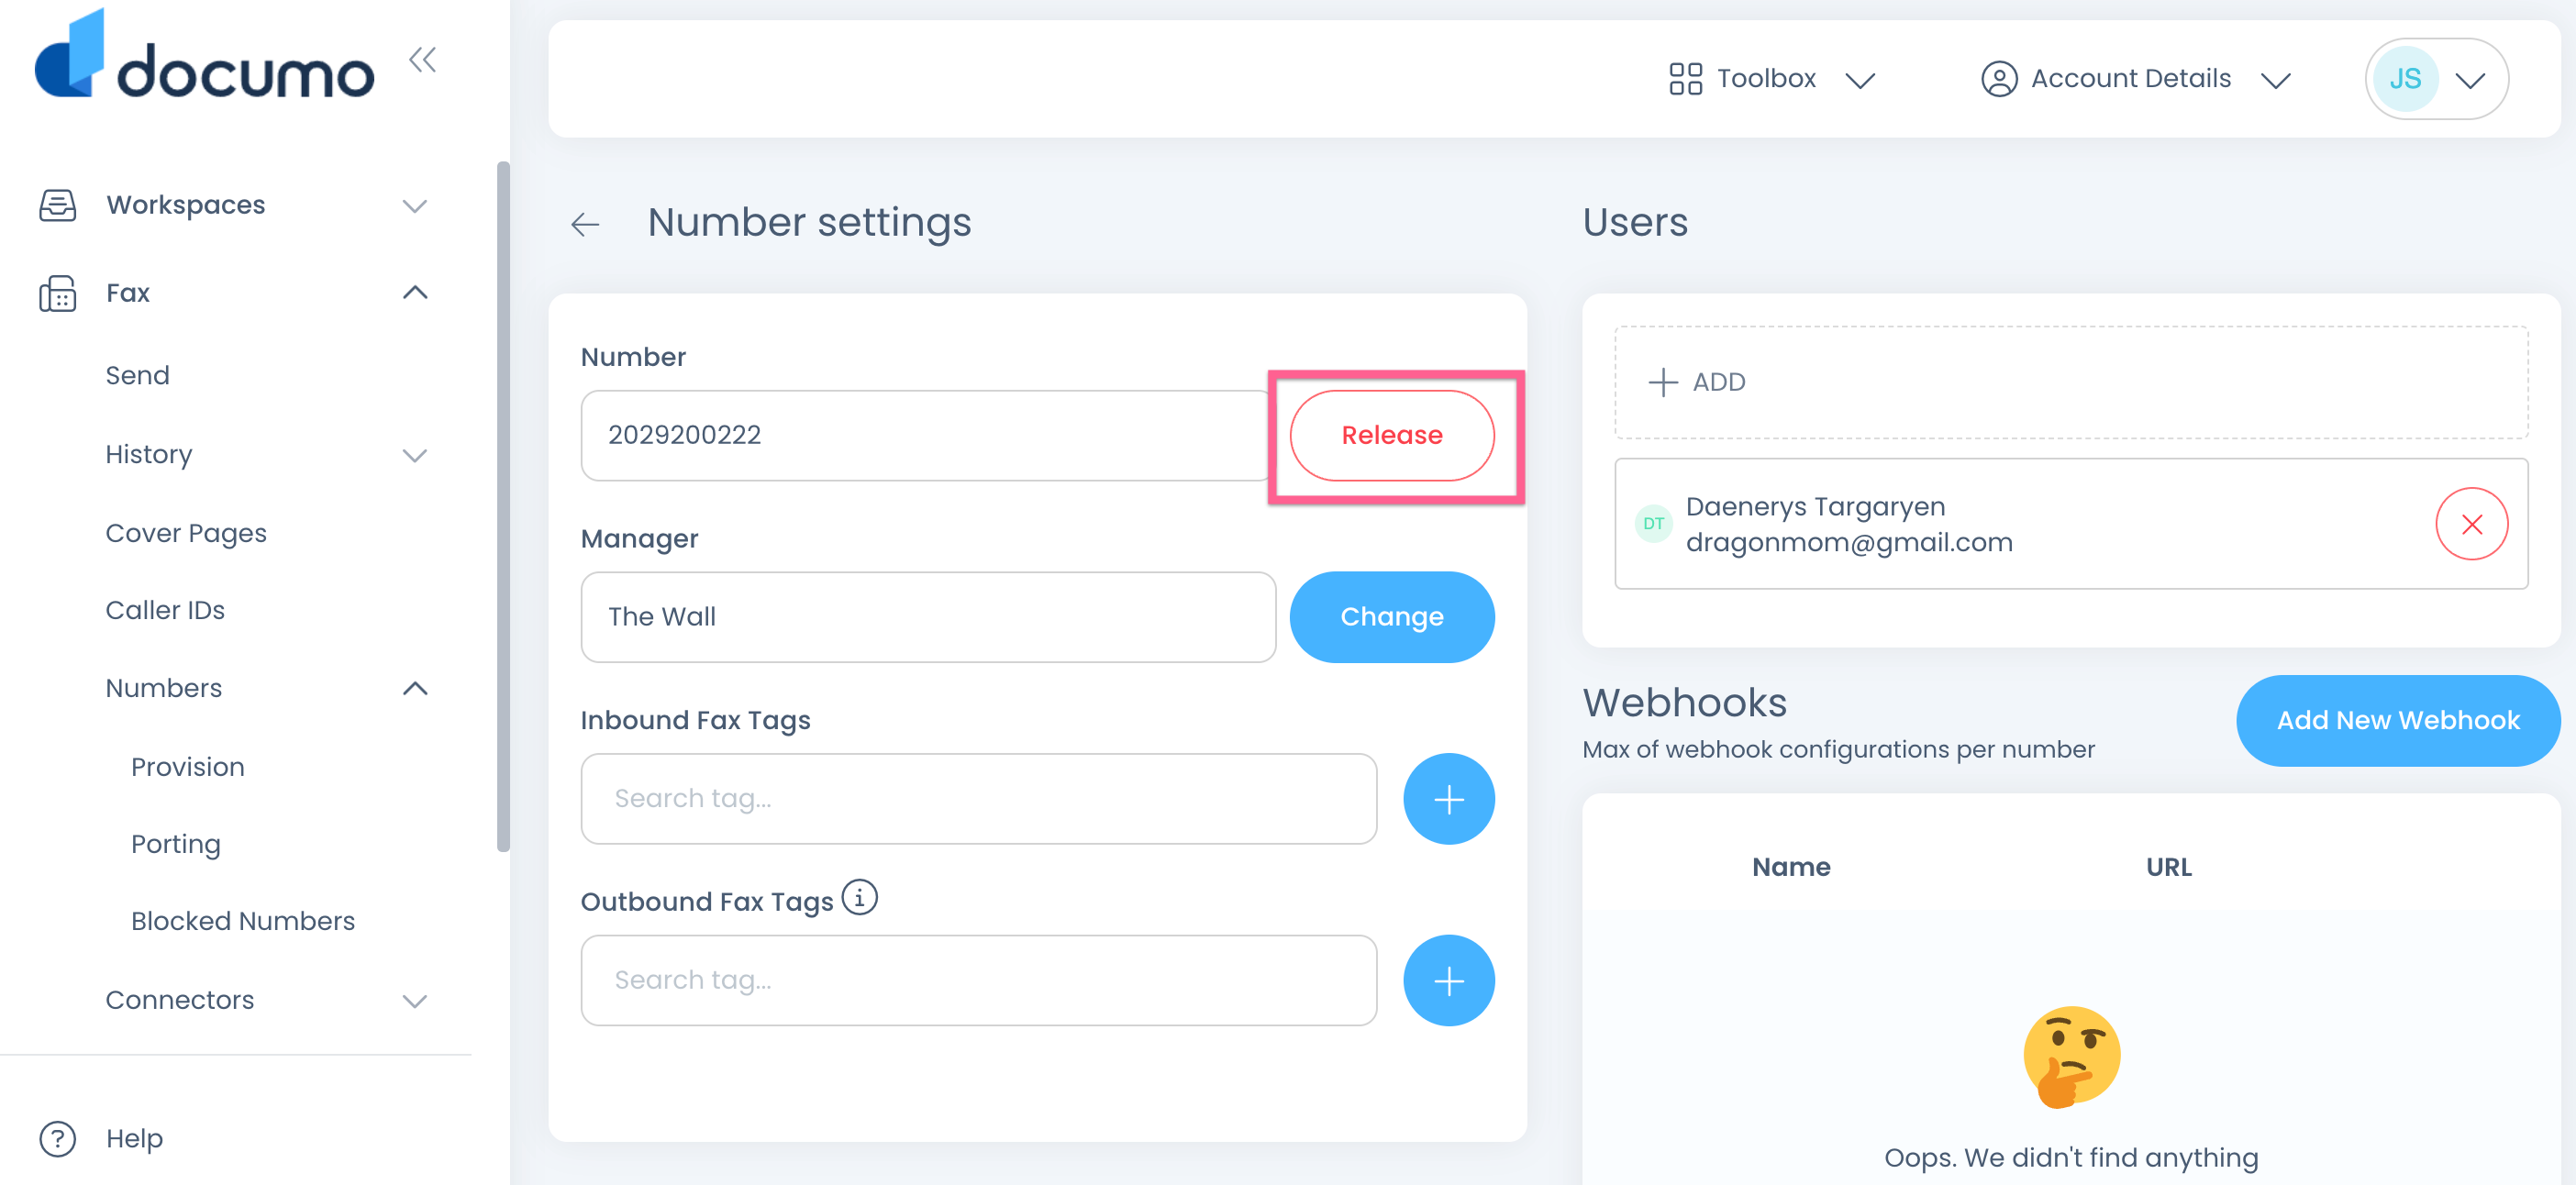The image size is (2576, 1185).
Task: Click the Manager label
Action: [x=639, y=539]
